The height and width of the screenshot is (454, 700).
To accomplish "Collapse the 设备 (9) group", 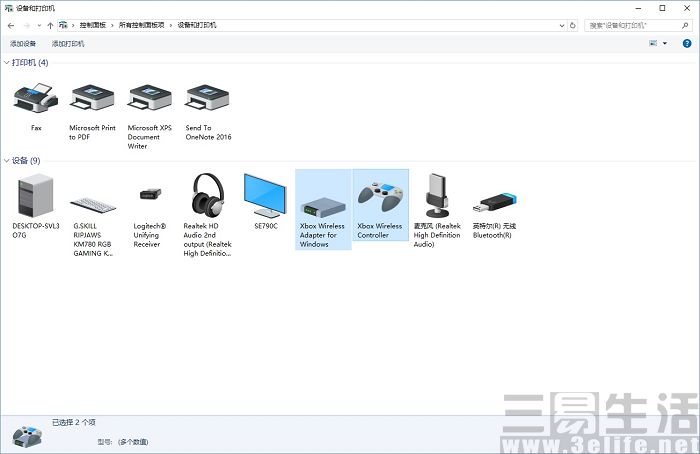I will (x=7, y=161).
